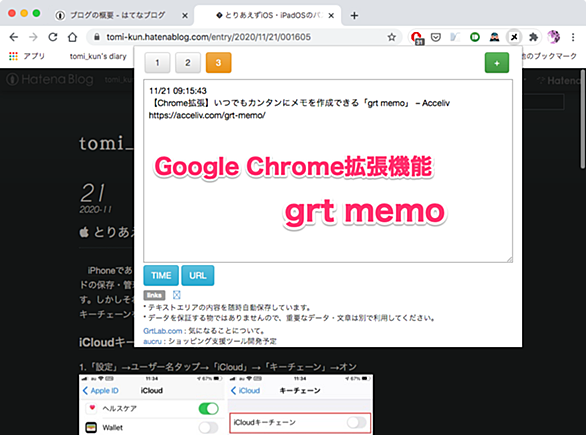This screenshot has width=586, height=435.
Task: Open the aucru link
Action: click(x=152, y=341)
